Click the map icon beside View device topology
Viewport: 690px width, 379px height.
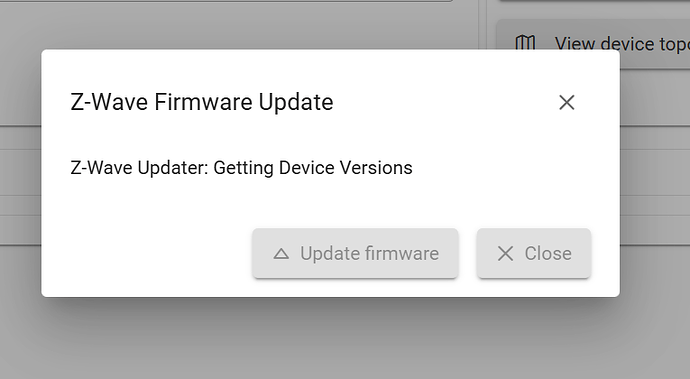(525, 44)
